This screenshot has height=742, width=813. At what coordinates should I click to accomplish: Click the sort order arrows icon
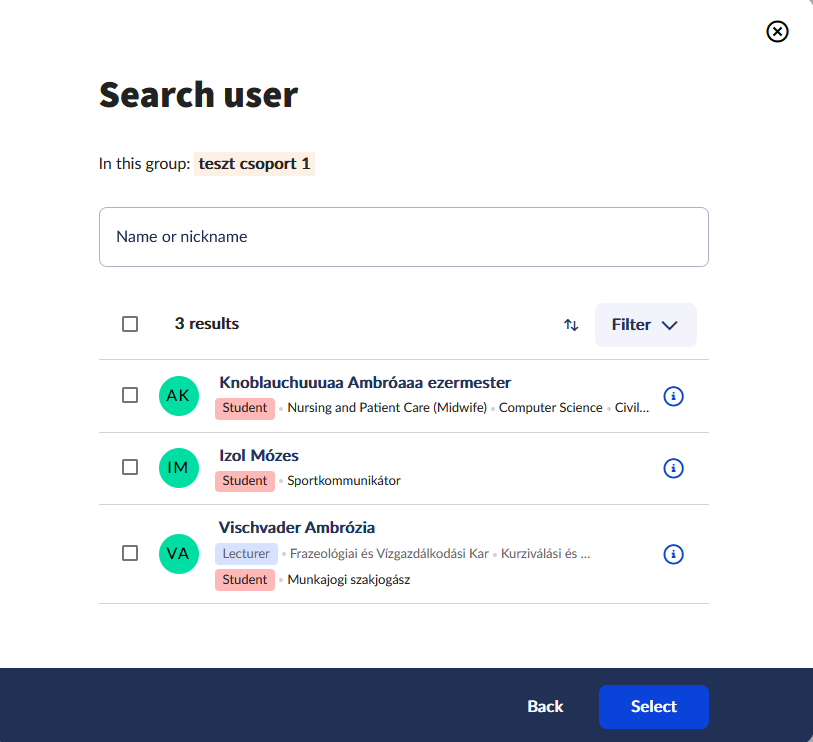(571, 325)
